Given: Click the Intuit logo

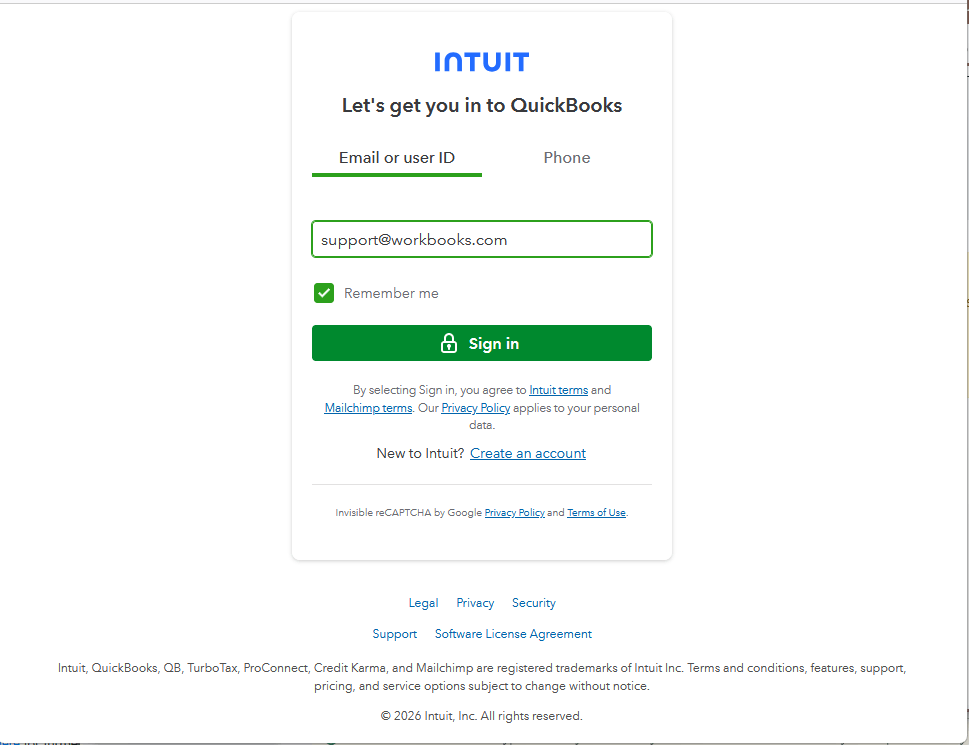Looking at the screenshot, I should coord(481,62).
